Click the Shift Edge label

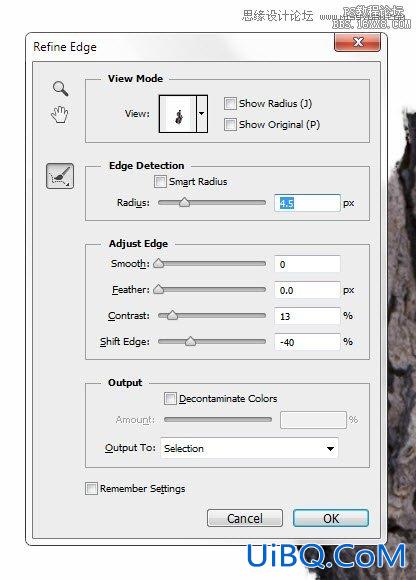pos(125,341)
